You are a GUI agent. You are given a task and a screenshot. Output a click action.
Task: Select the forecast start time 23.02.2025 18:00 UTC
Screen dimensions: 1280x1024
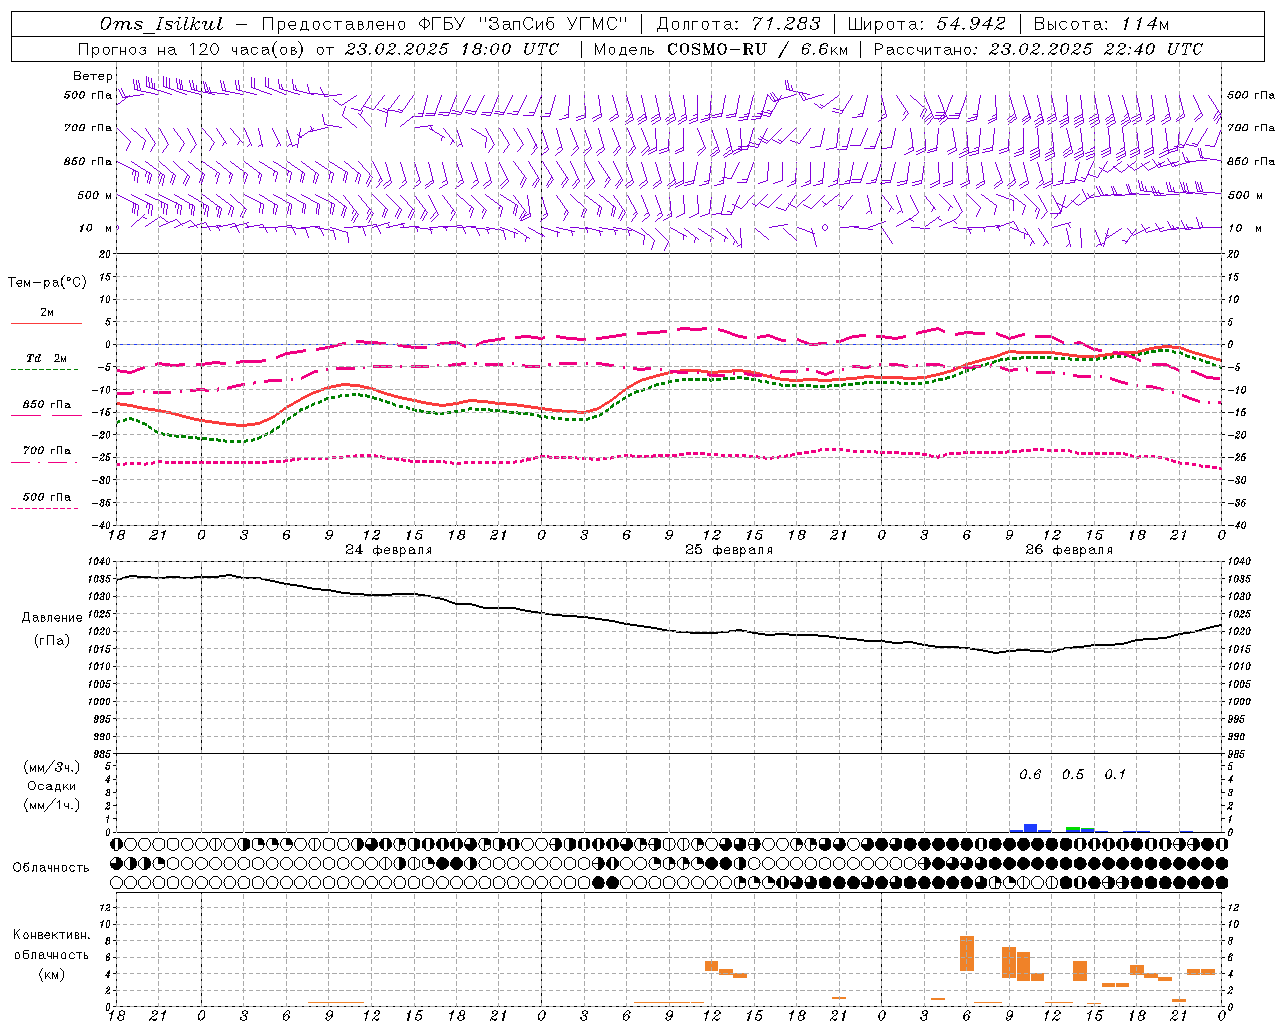[451, 49]
